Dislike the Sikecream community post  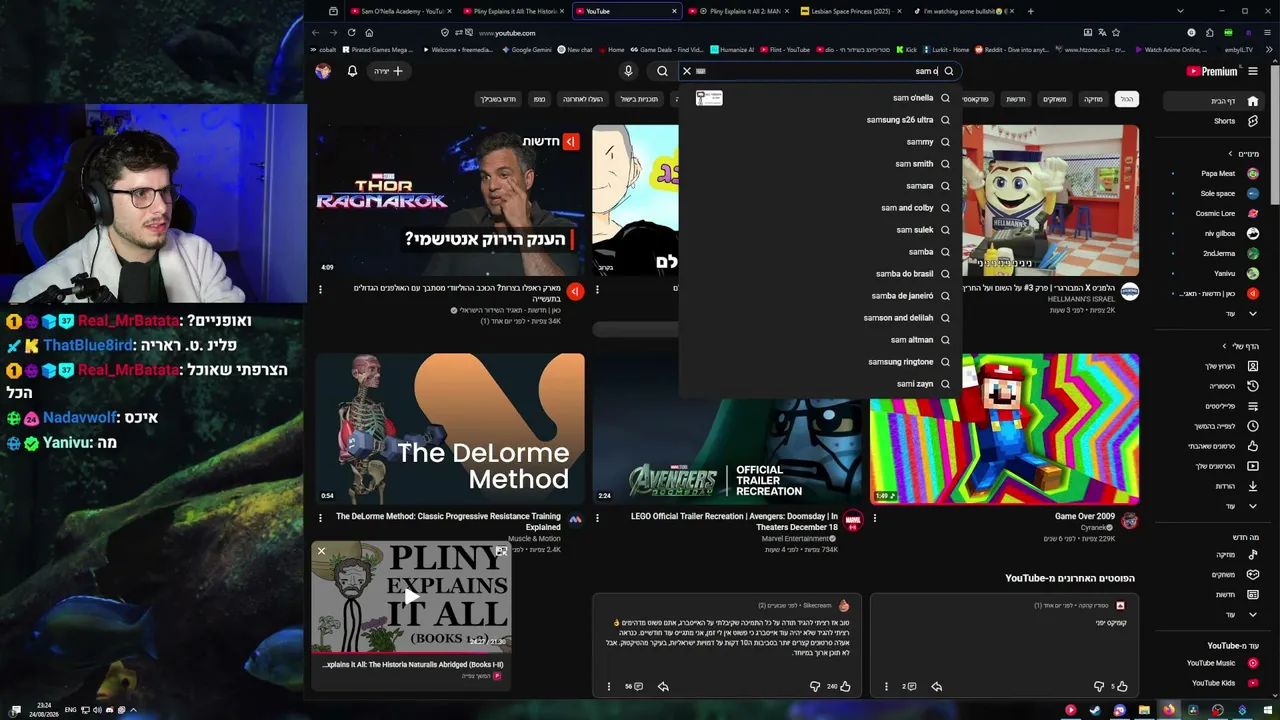tap(815, 686)
